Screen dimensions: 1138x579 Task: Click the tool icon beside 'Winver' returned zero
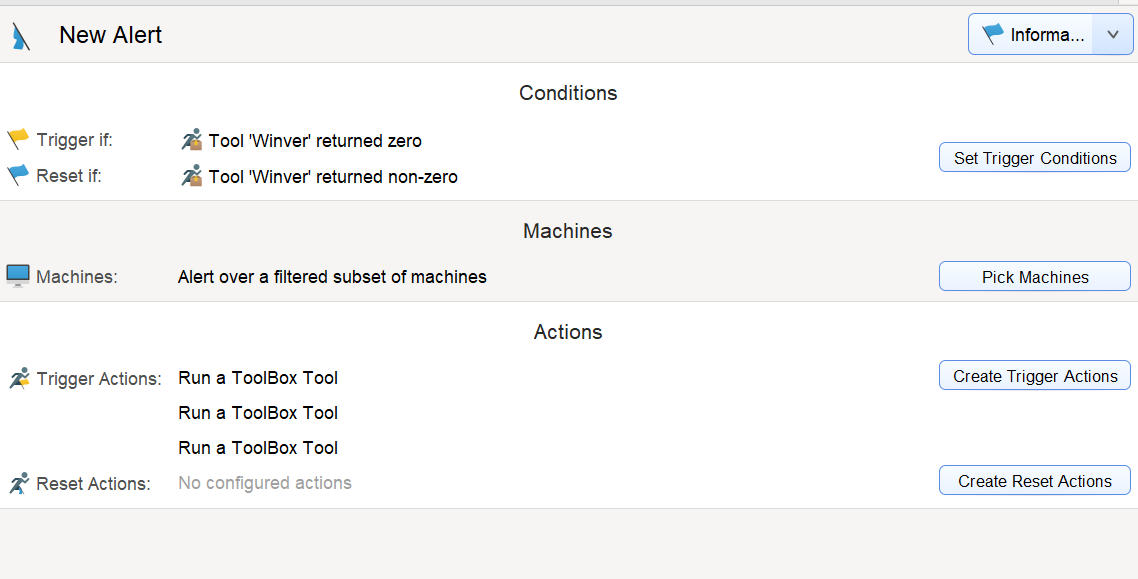(x=192, y=139)
